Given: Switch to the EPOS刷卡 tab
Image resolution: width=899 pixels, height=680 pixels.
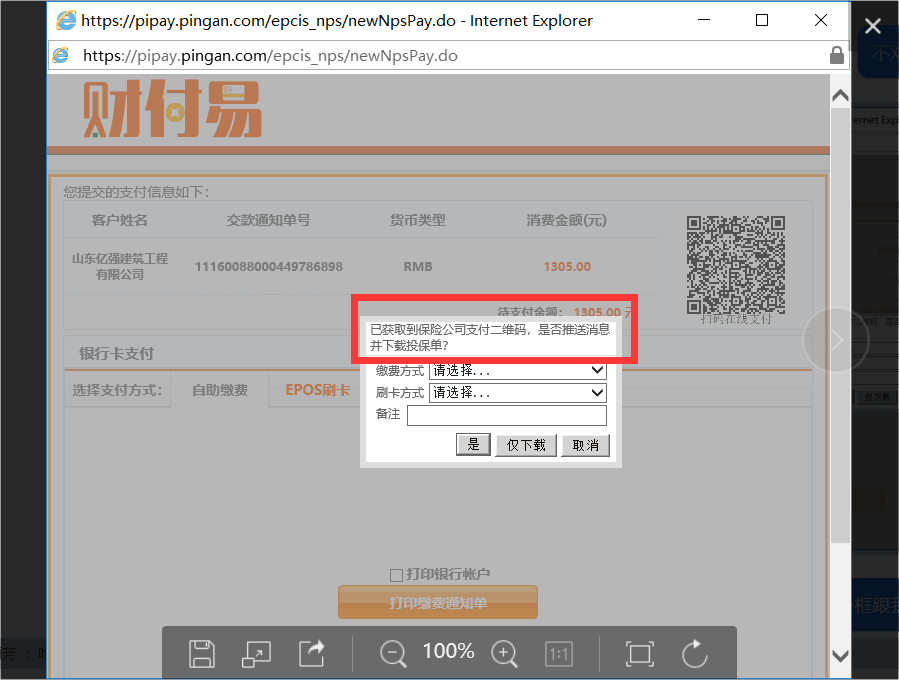Looking at the screenshot, I should [318, 390].
